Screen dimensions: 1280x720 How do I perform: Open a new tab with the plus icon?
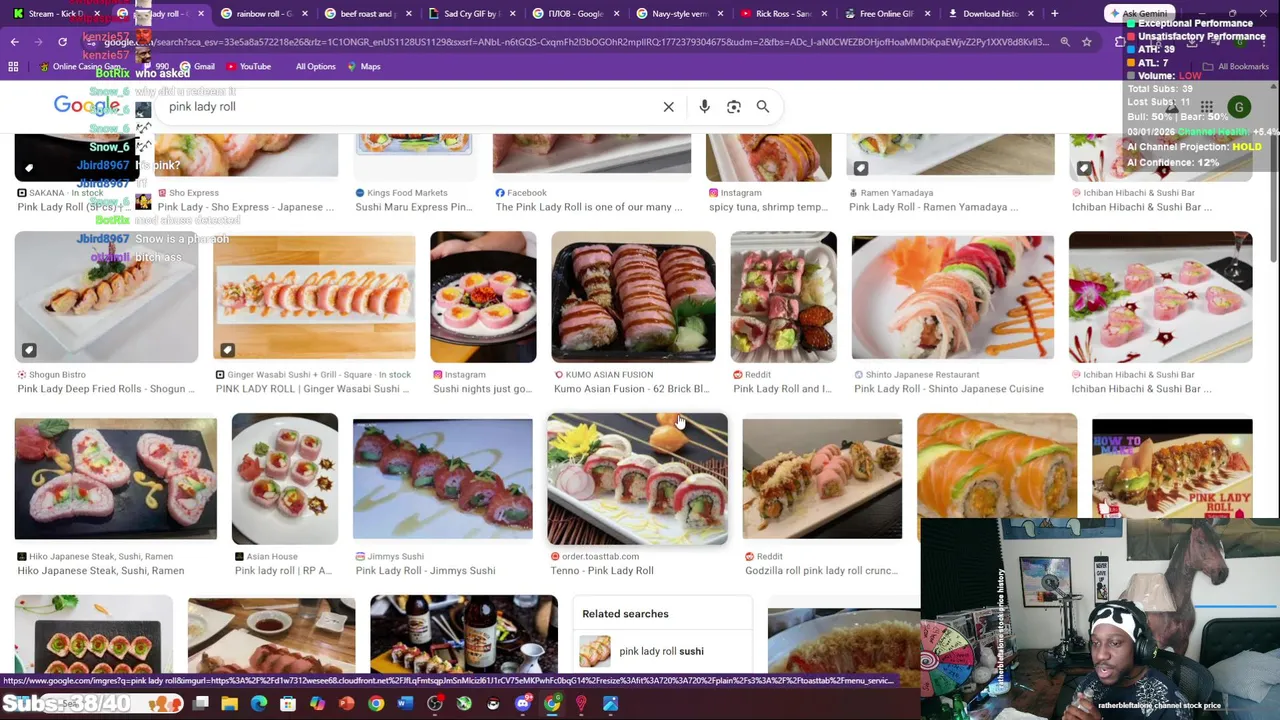click(x=1054, y=14)
